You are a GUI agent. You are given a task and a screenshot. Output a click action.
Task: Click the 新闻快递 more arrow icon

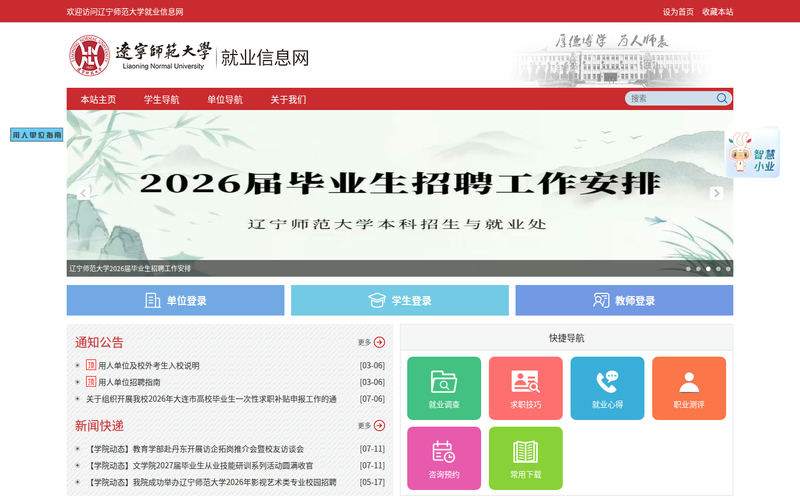(379, 426)
